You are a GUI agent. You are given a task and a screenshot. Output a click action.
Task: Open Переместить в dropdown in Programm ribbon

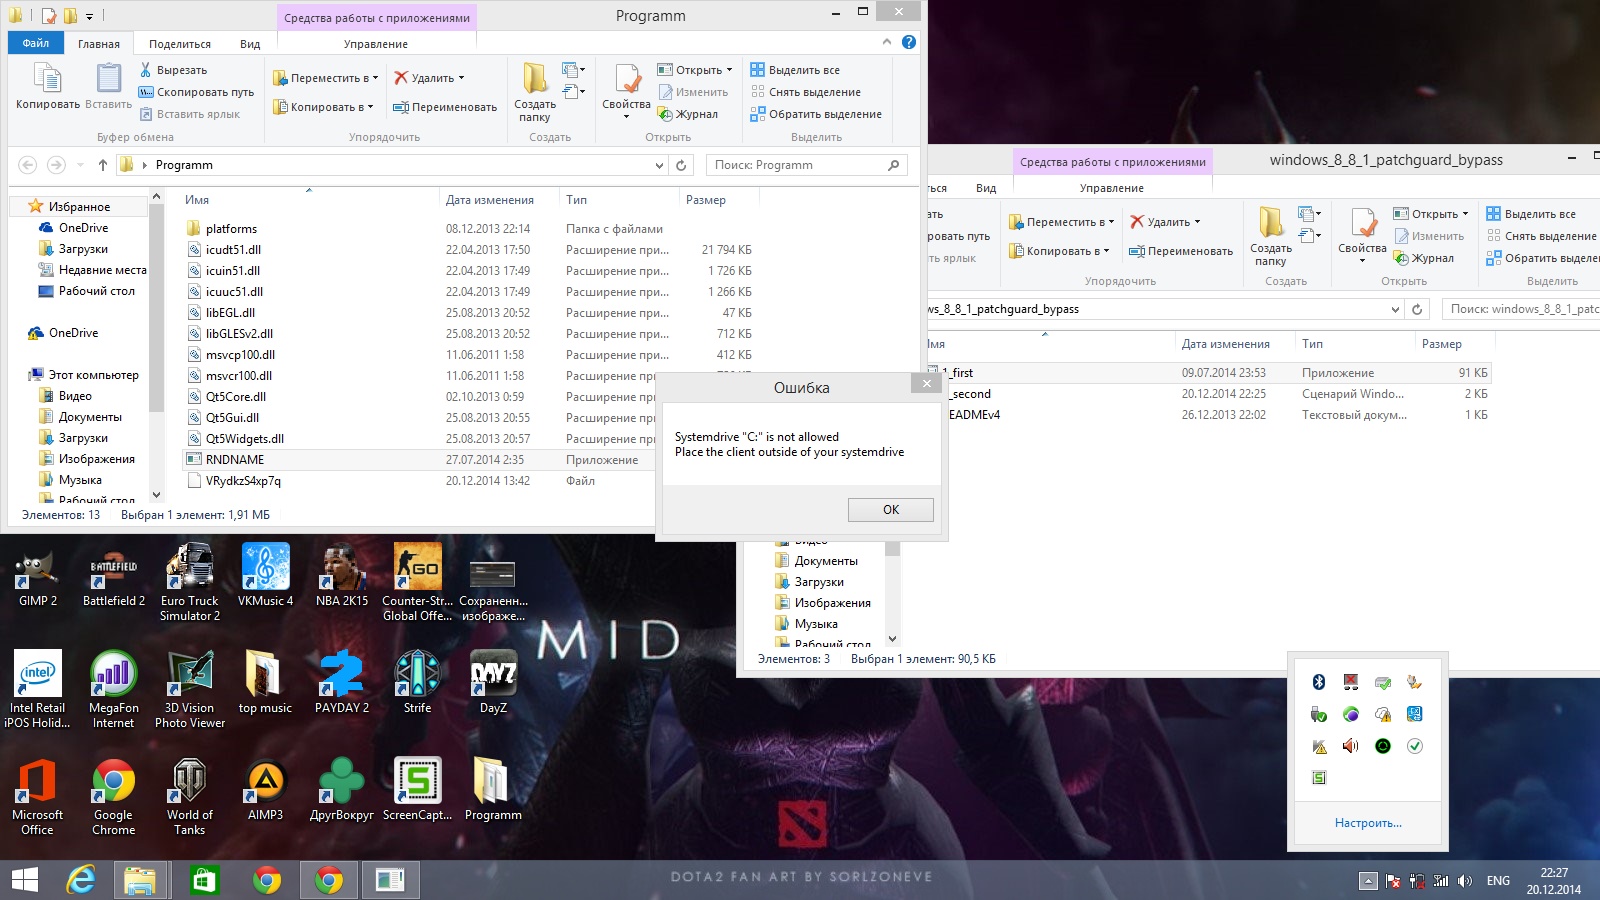click(x=325, y=78)
